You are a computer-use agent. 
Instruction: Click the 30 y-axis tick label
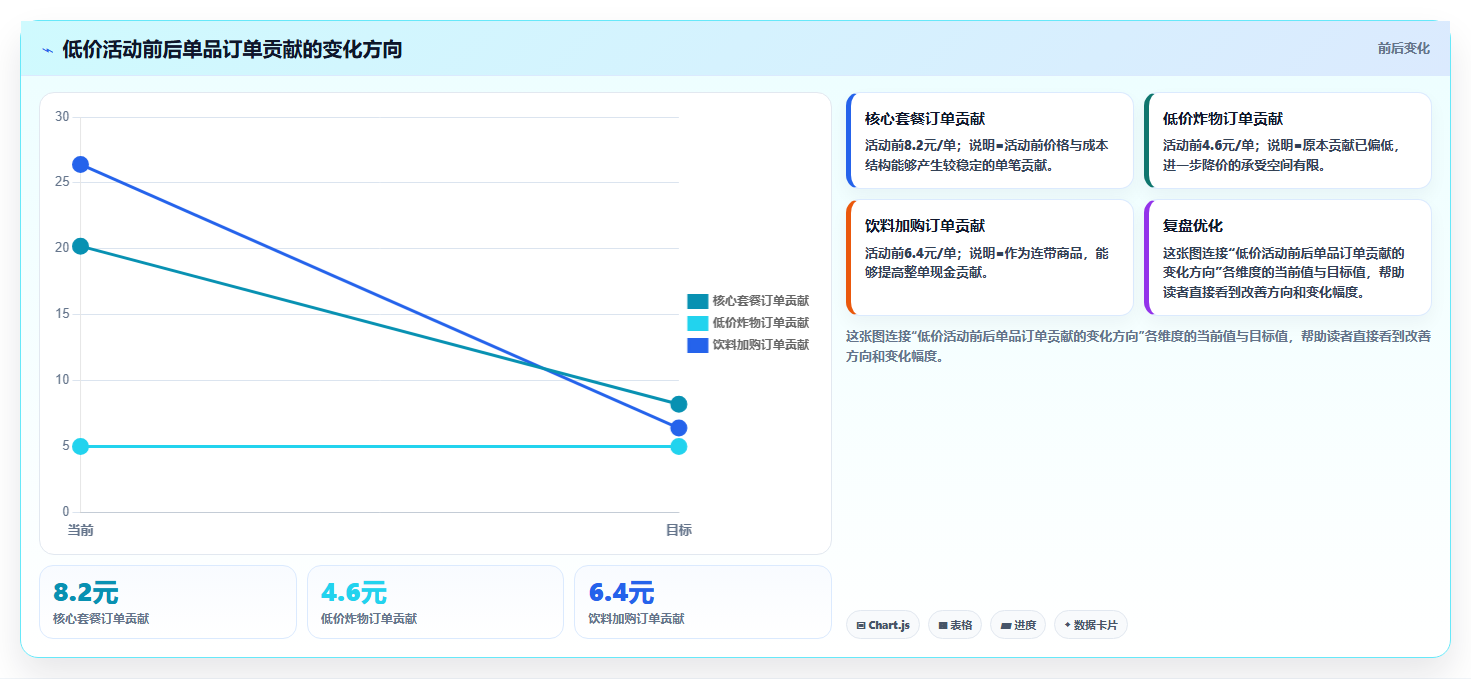62,117
